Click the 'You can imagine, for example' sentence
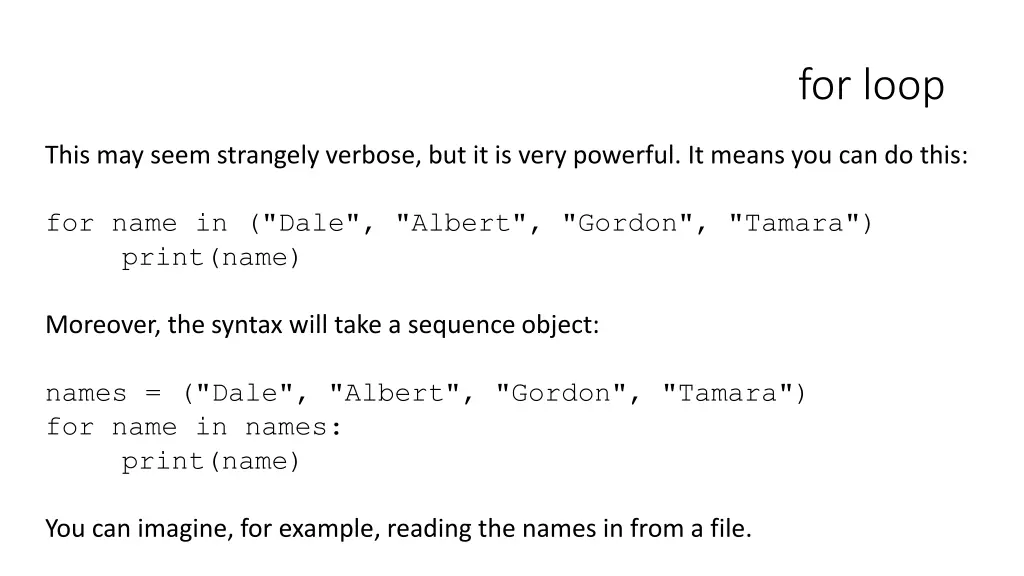The width and height of the screenshot is (1024, 576). [398, 528]
